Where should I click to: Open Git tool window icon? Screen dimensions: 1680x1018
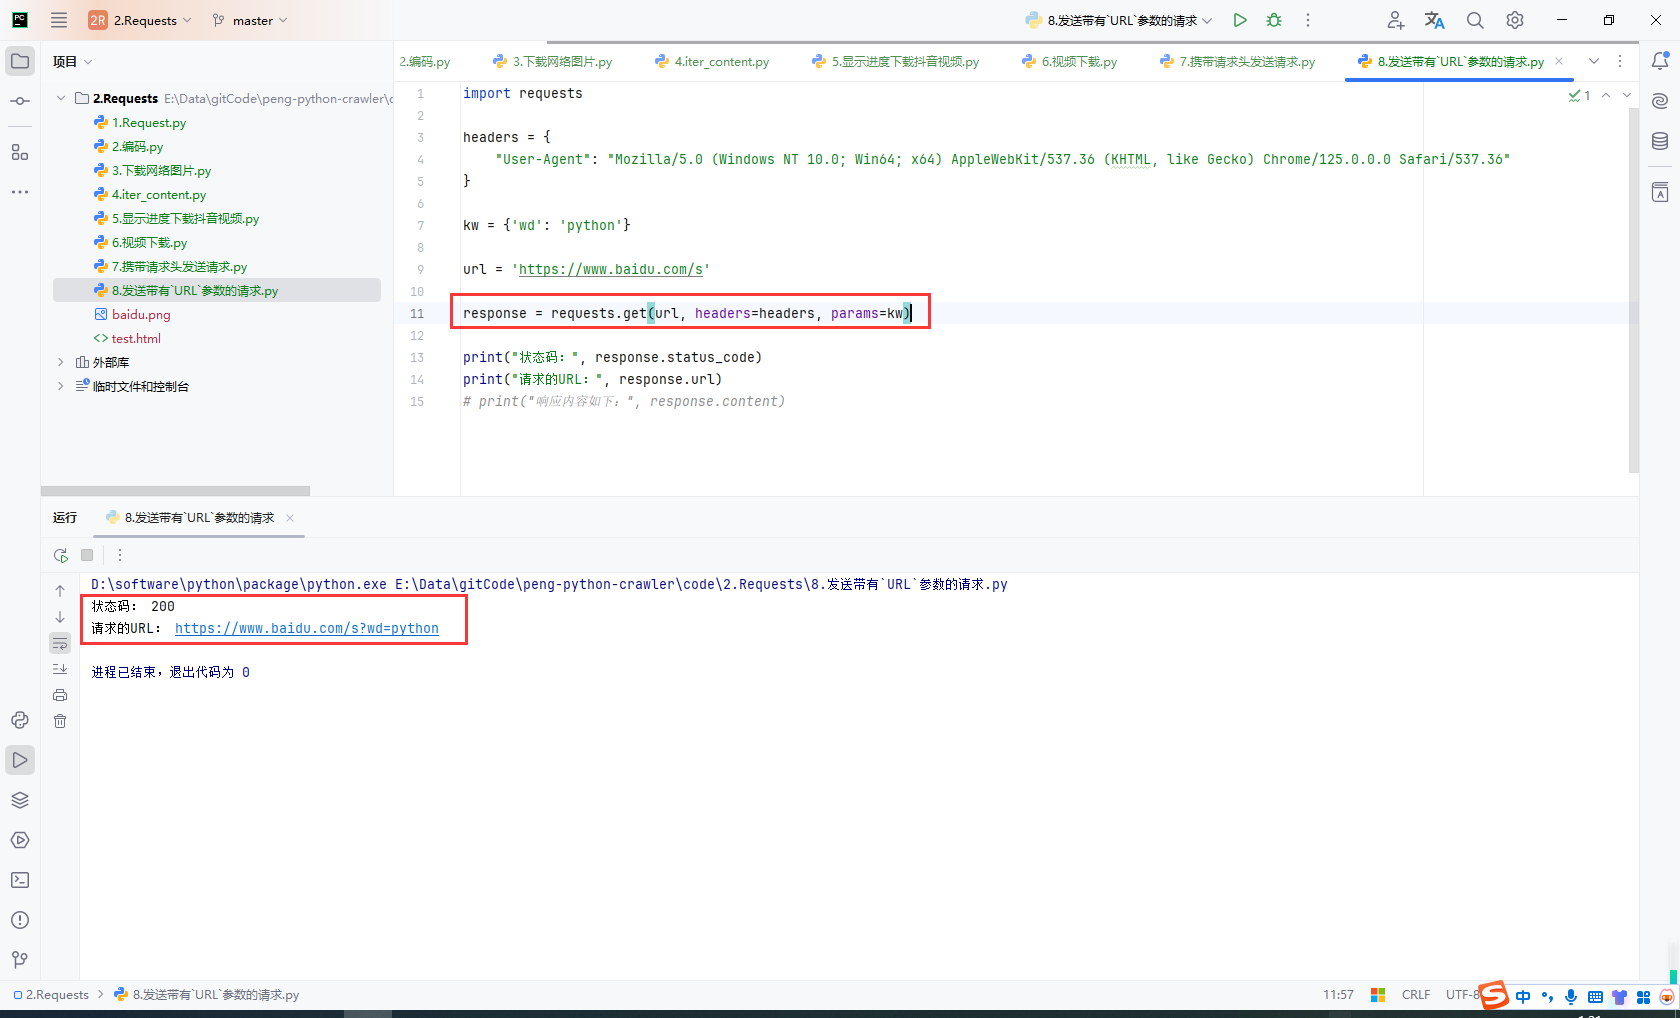pos(20,960)
